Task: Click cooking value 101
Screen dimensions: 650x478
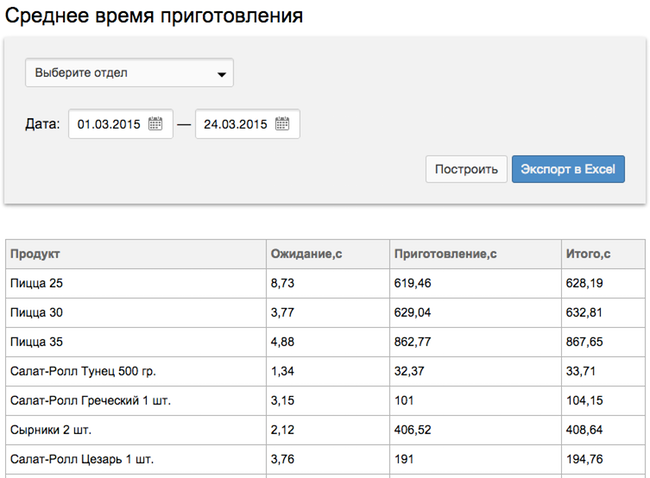Action: coord(404,401)
